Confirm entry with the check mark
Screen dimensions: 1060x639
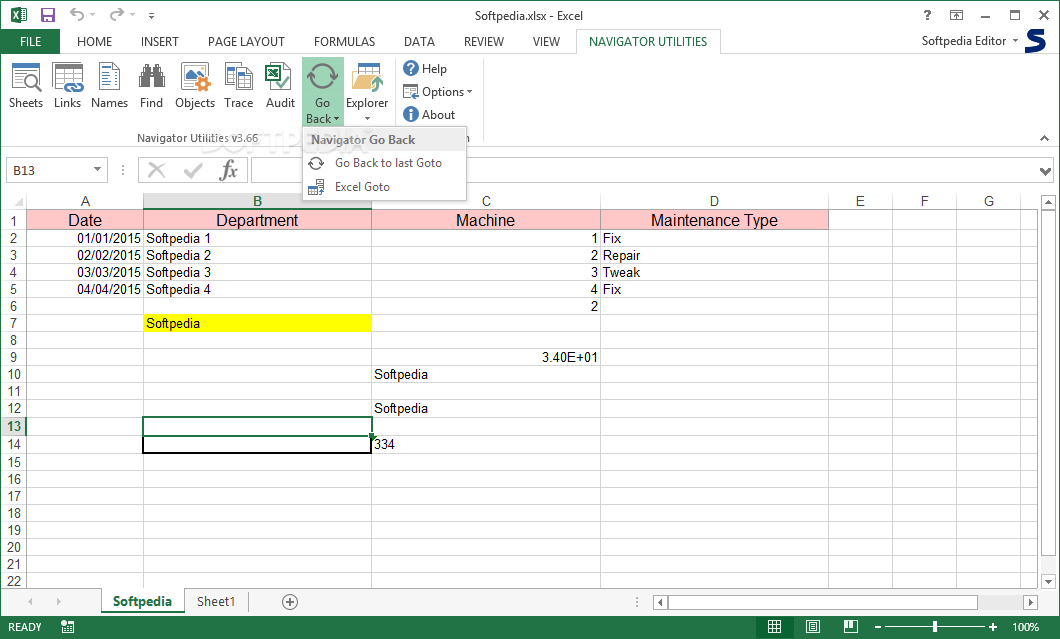(193, 170)
